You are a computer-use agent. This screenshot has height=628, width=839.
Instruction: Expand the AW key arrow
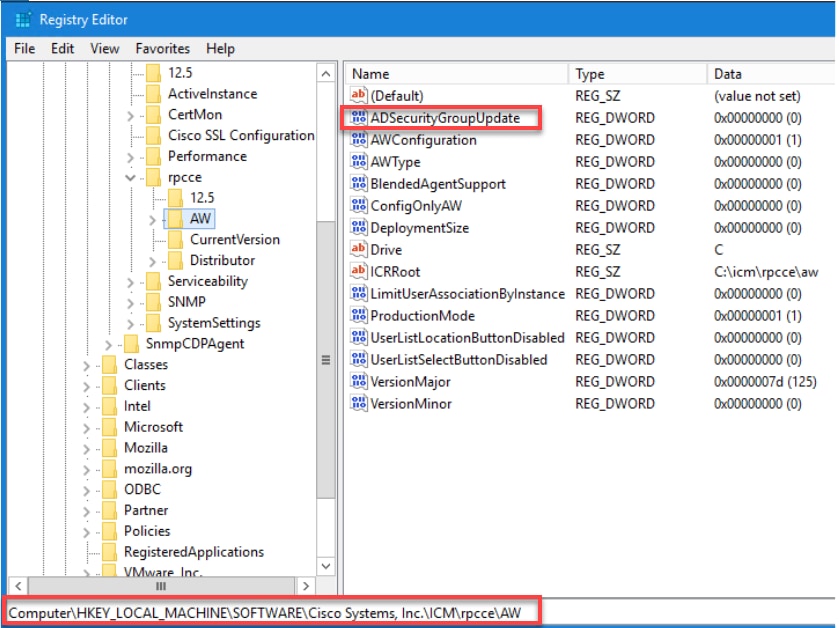(x=152, y=219)
